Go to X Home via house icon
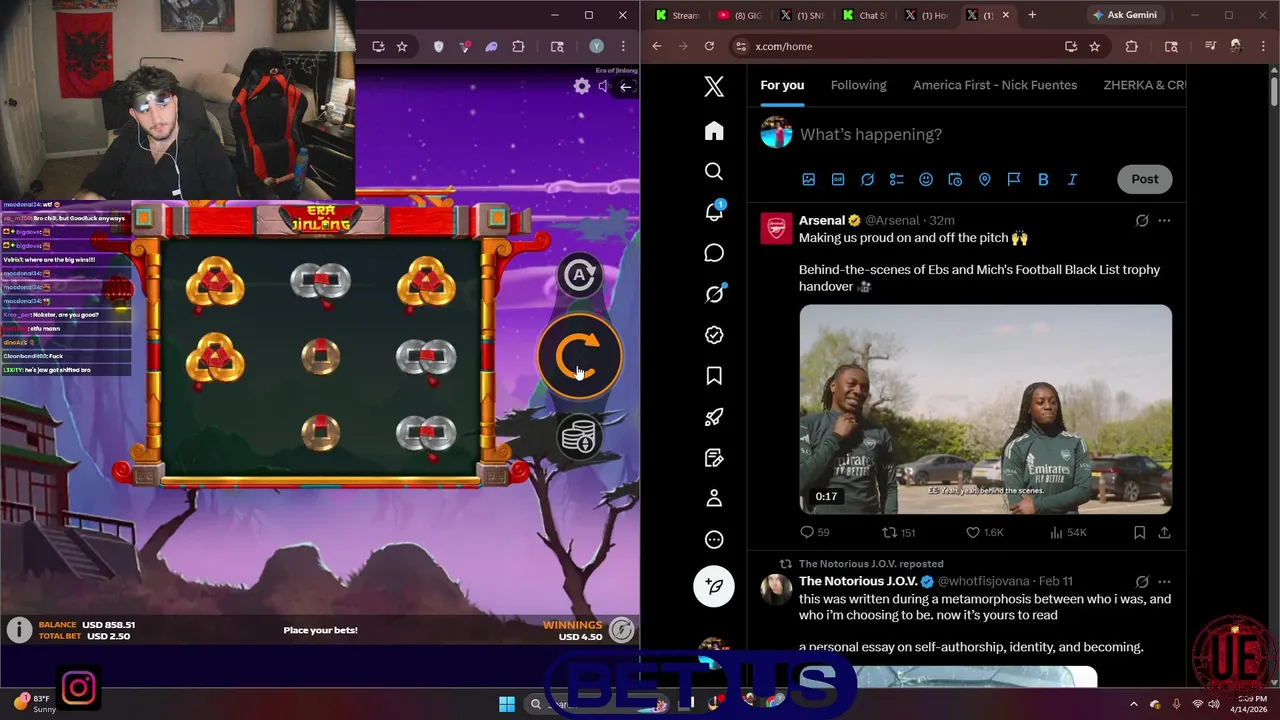The image size is (1280, 720). pyautogui.click(x=714, y=131)
